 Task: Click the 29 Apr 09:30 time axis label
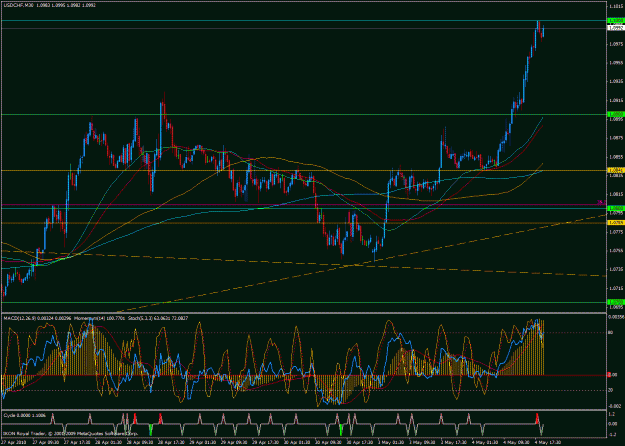click(232, 442)
